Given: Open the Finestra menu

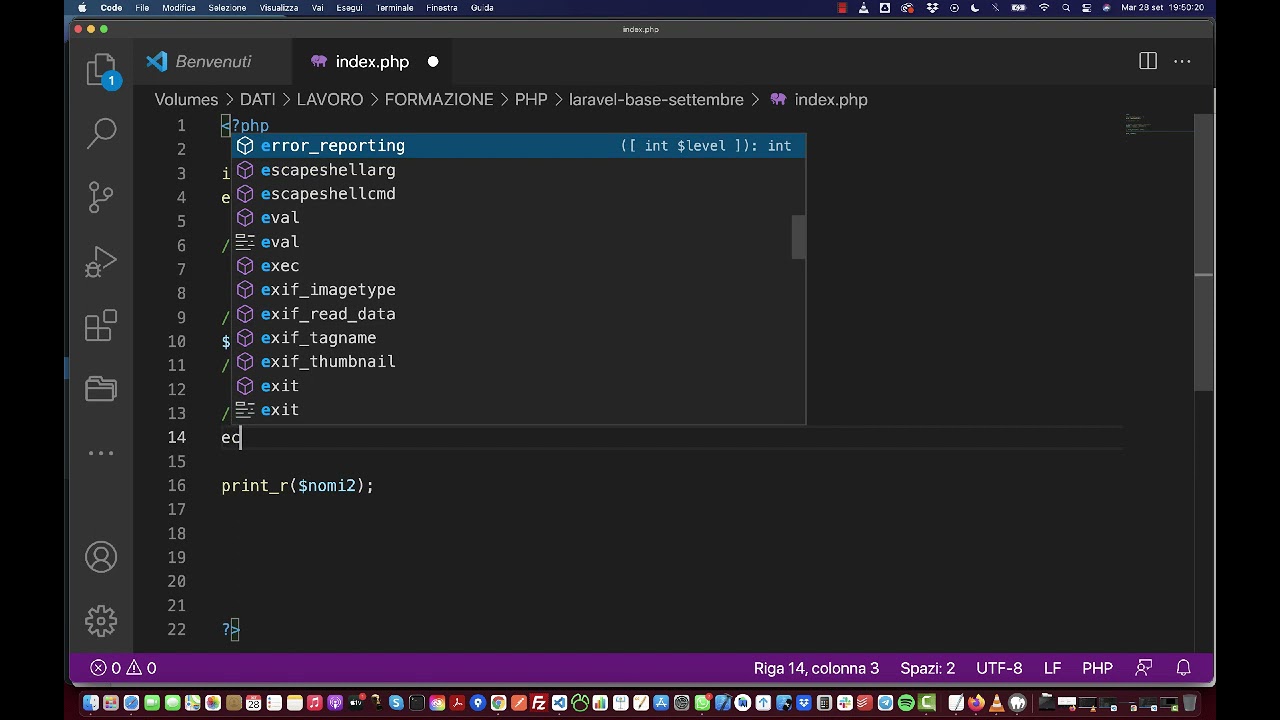Looking at the screenshot, I should [x=442, y=7].
